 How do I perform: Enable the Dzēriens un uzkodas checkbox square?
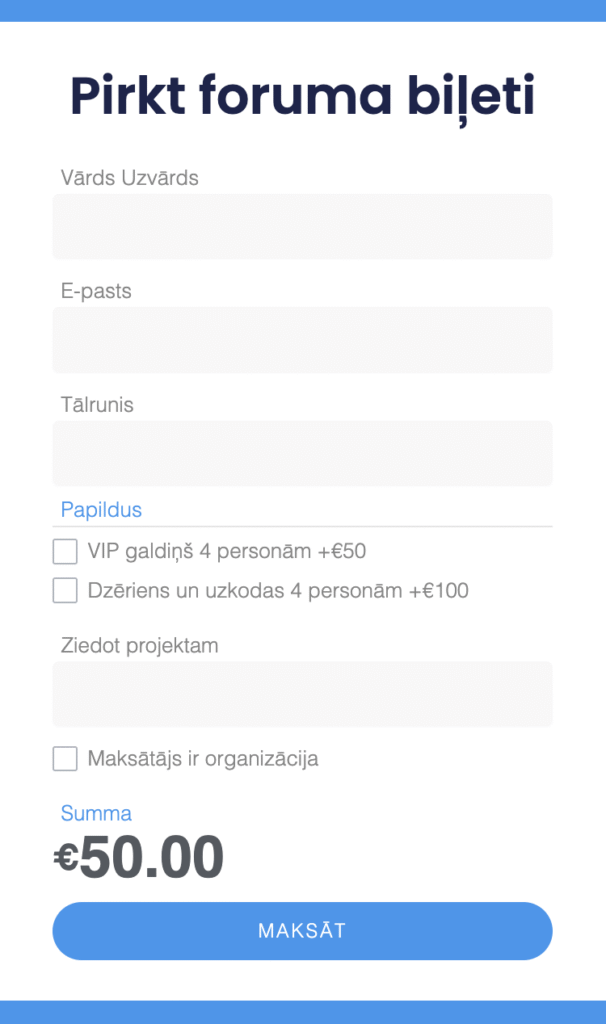pyautogui.click(x=65, y=591)
